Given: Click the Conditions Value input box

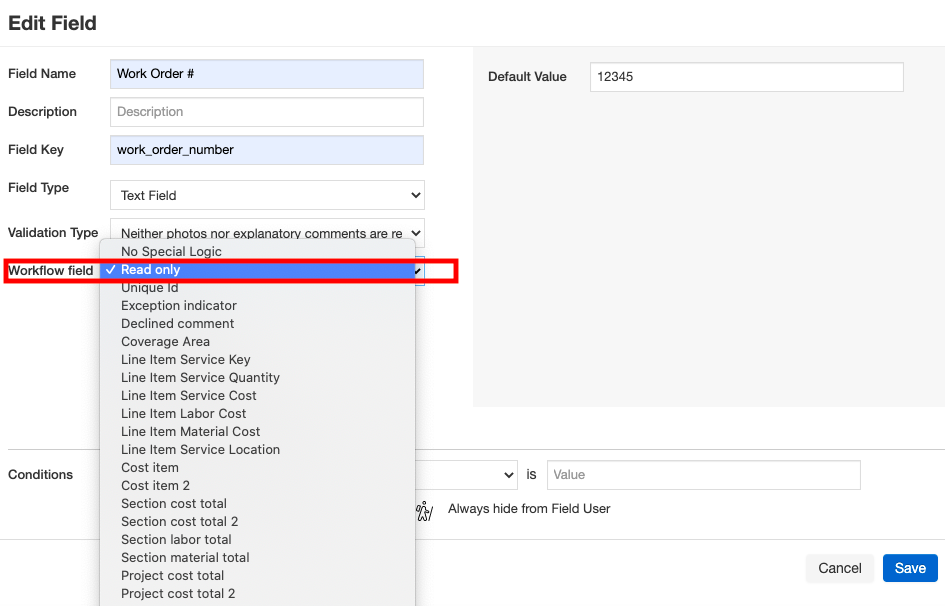Looking at the screenshot, I should (x=703, y=475).
